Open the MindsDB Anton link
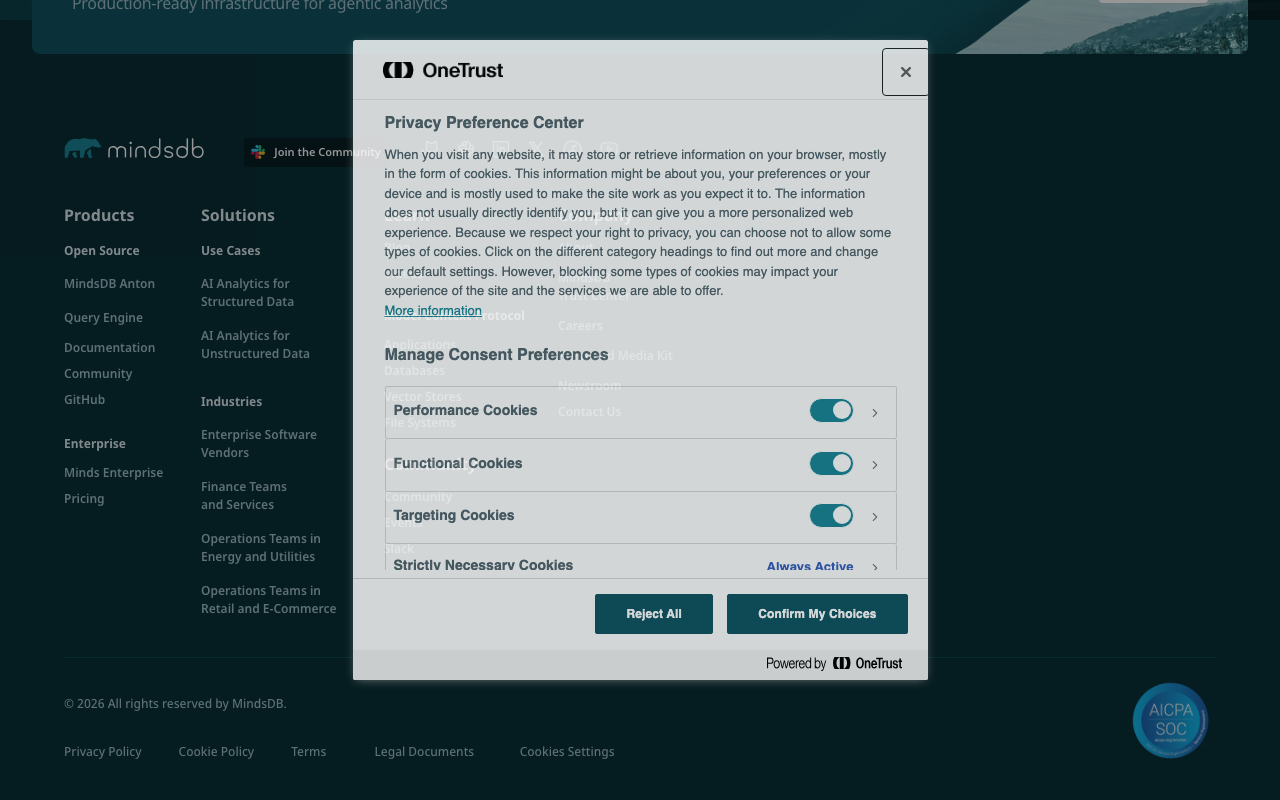This screenshot has height=800, width=1280. tap(109, 284)
